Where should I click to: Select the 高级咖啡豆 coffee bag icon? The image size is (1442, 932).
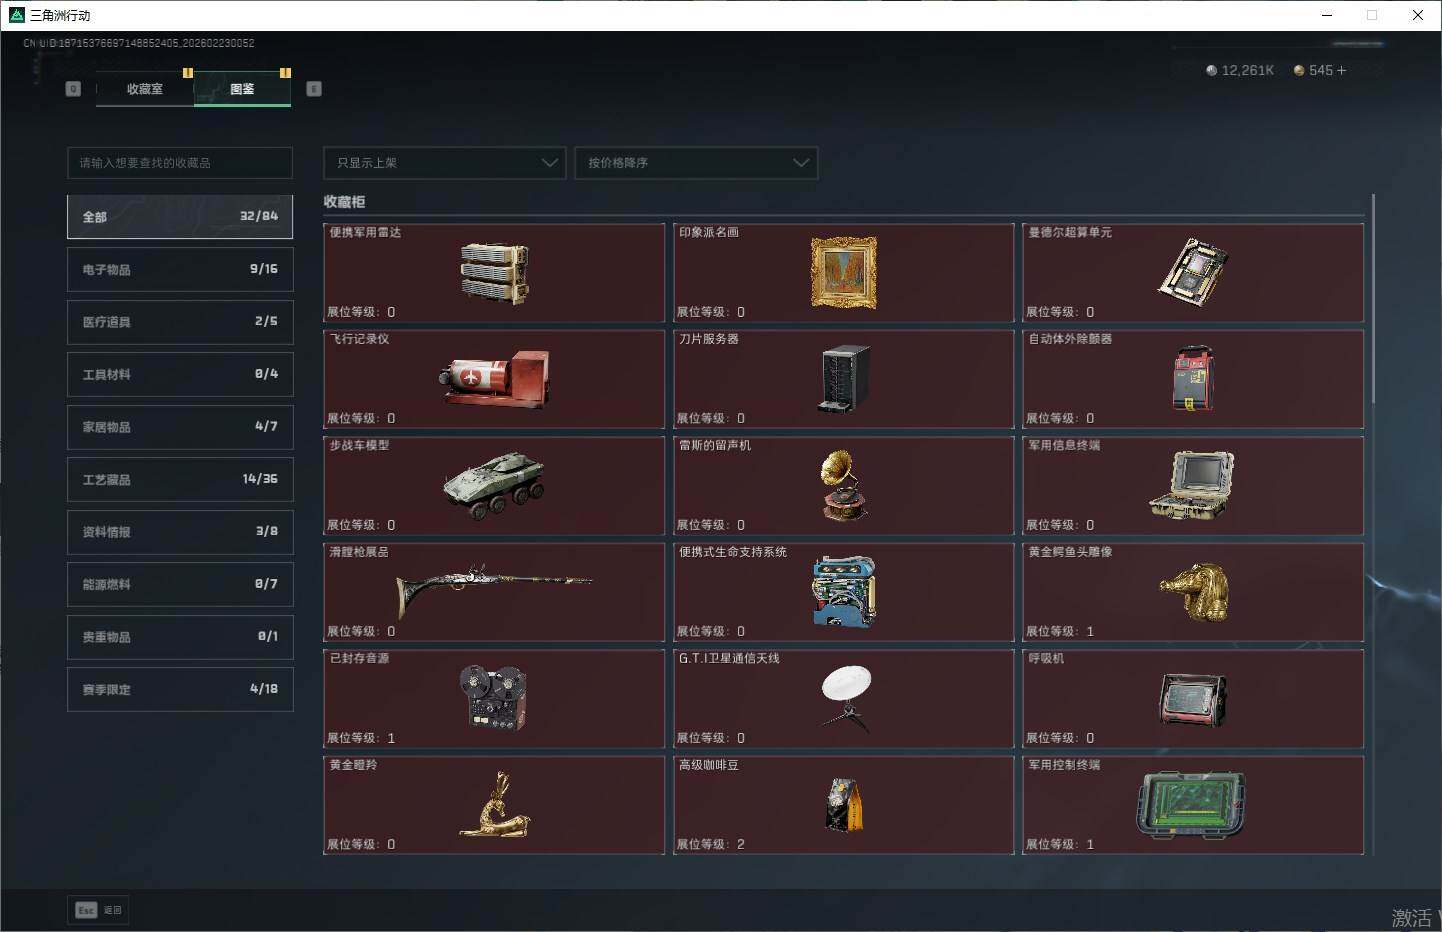tap(844, 805)
